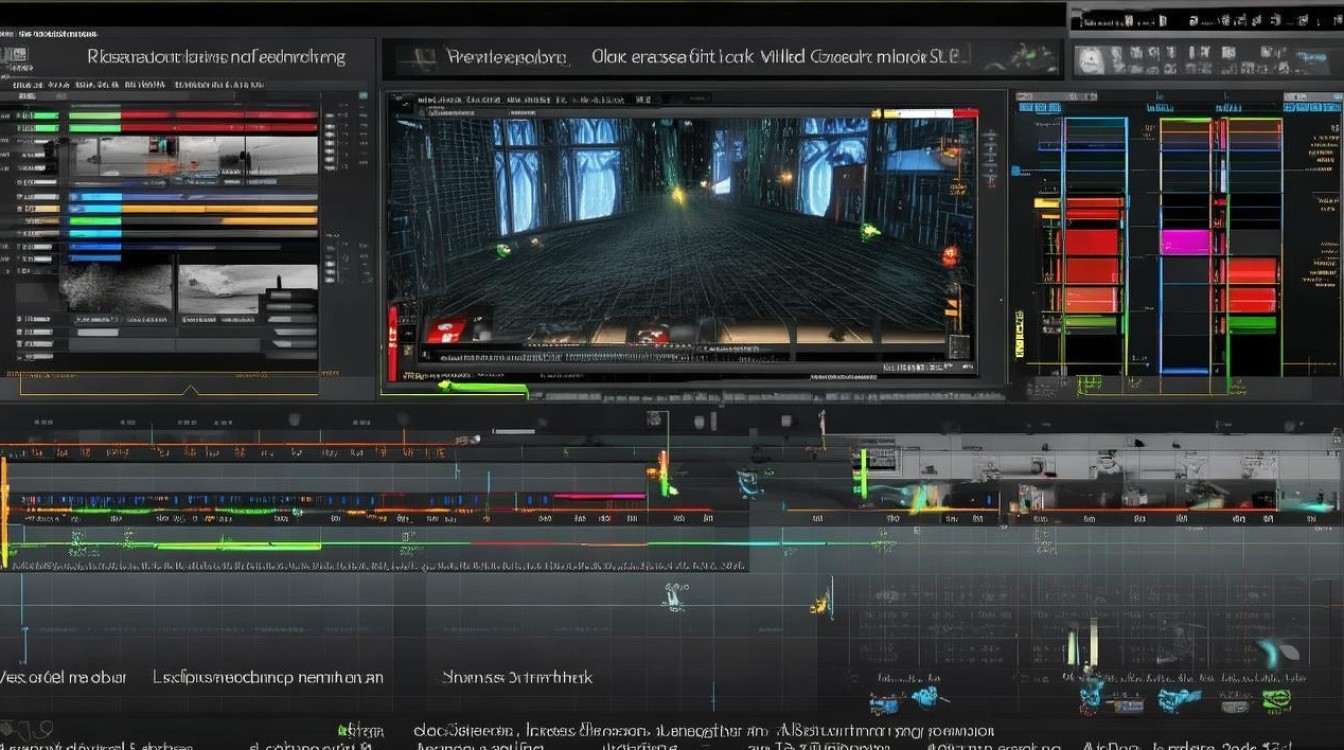1344x750 pixels.
Task: Select the long green clip on the timeline's lower track
Action: pos(238,546)
